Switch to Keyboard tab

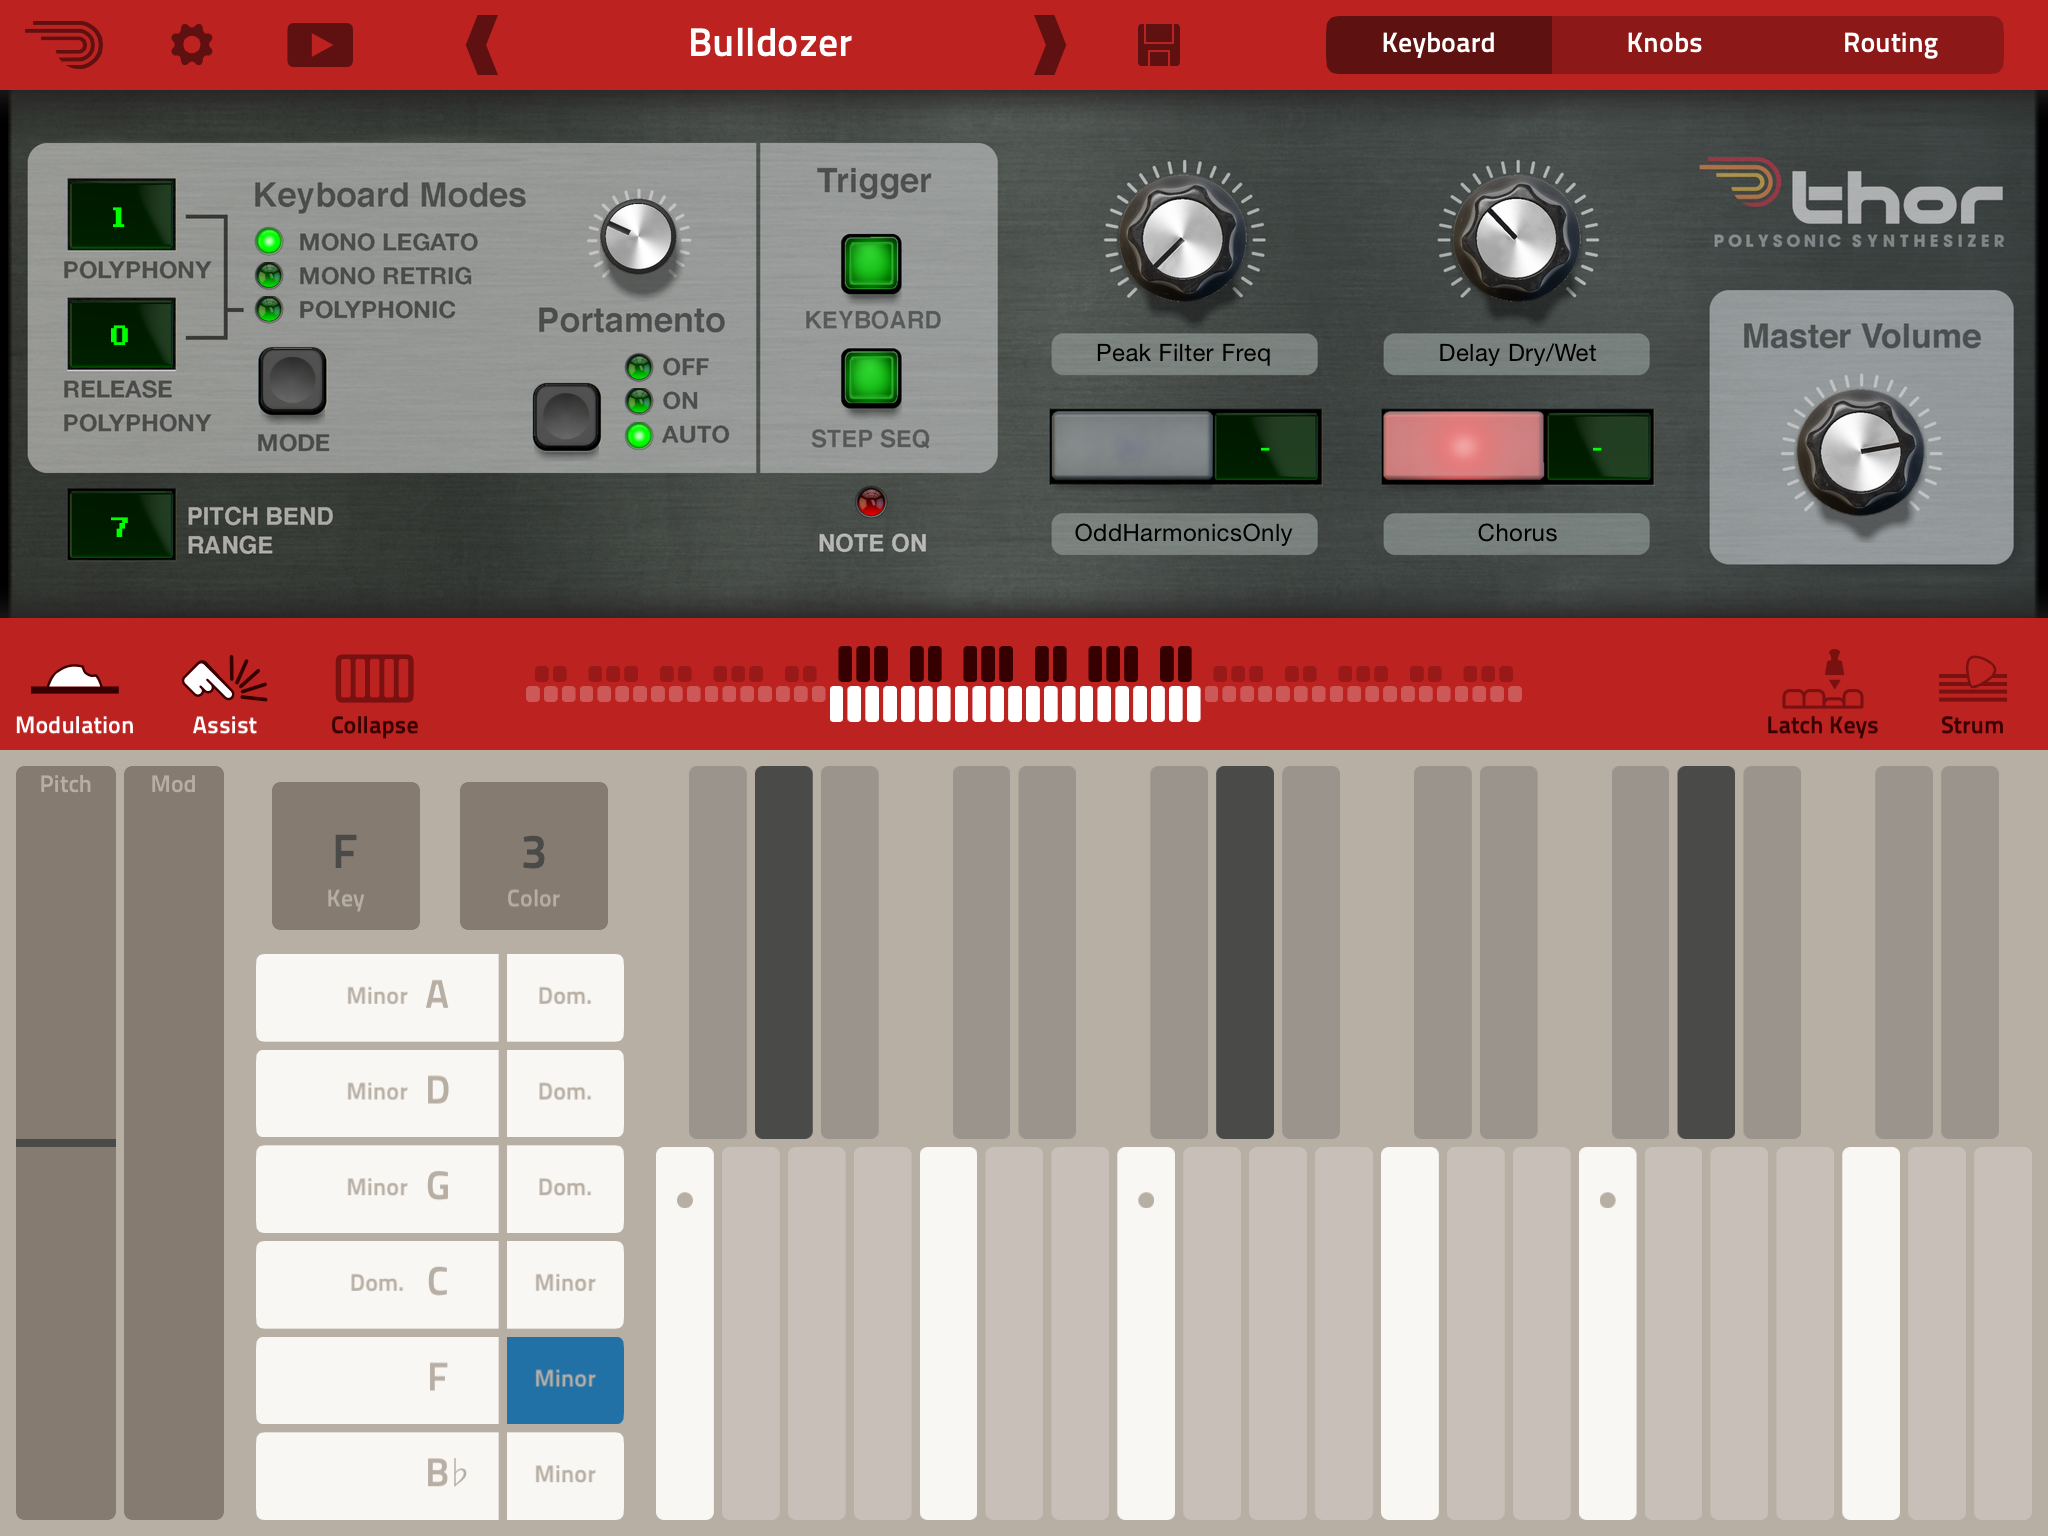coord(1438,44)
